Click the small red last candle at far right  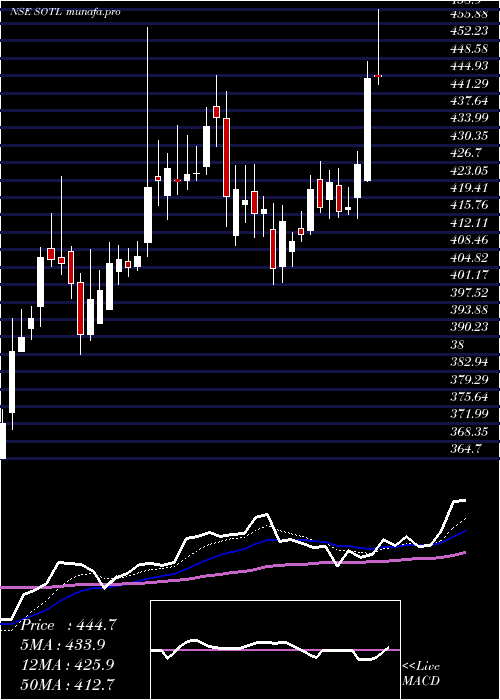click(378, 76)
